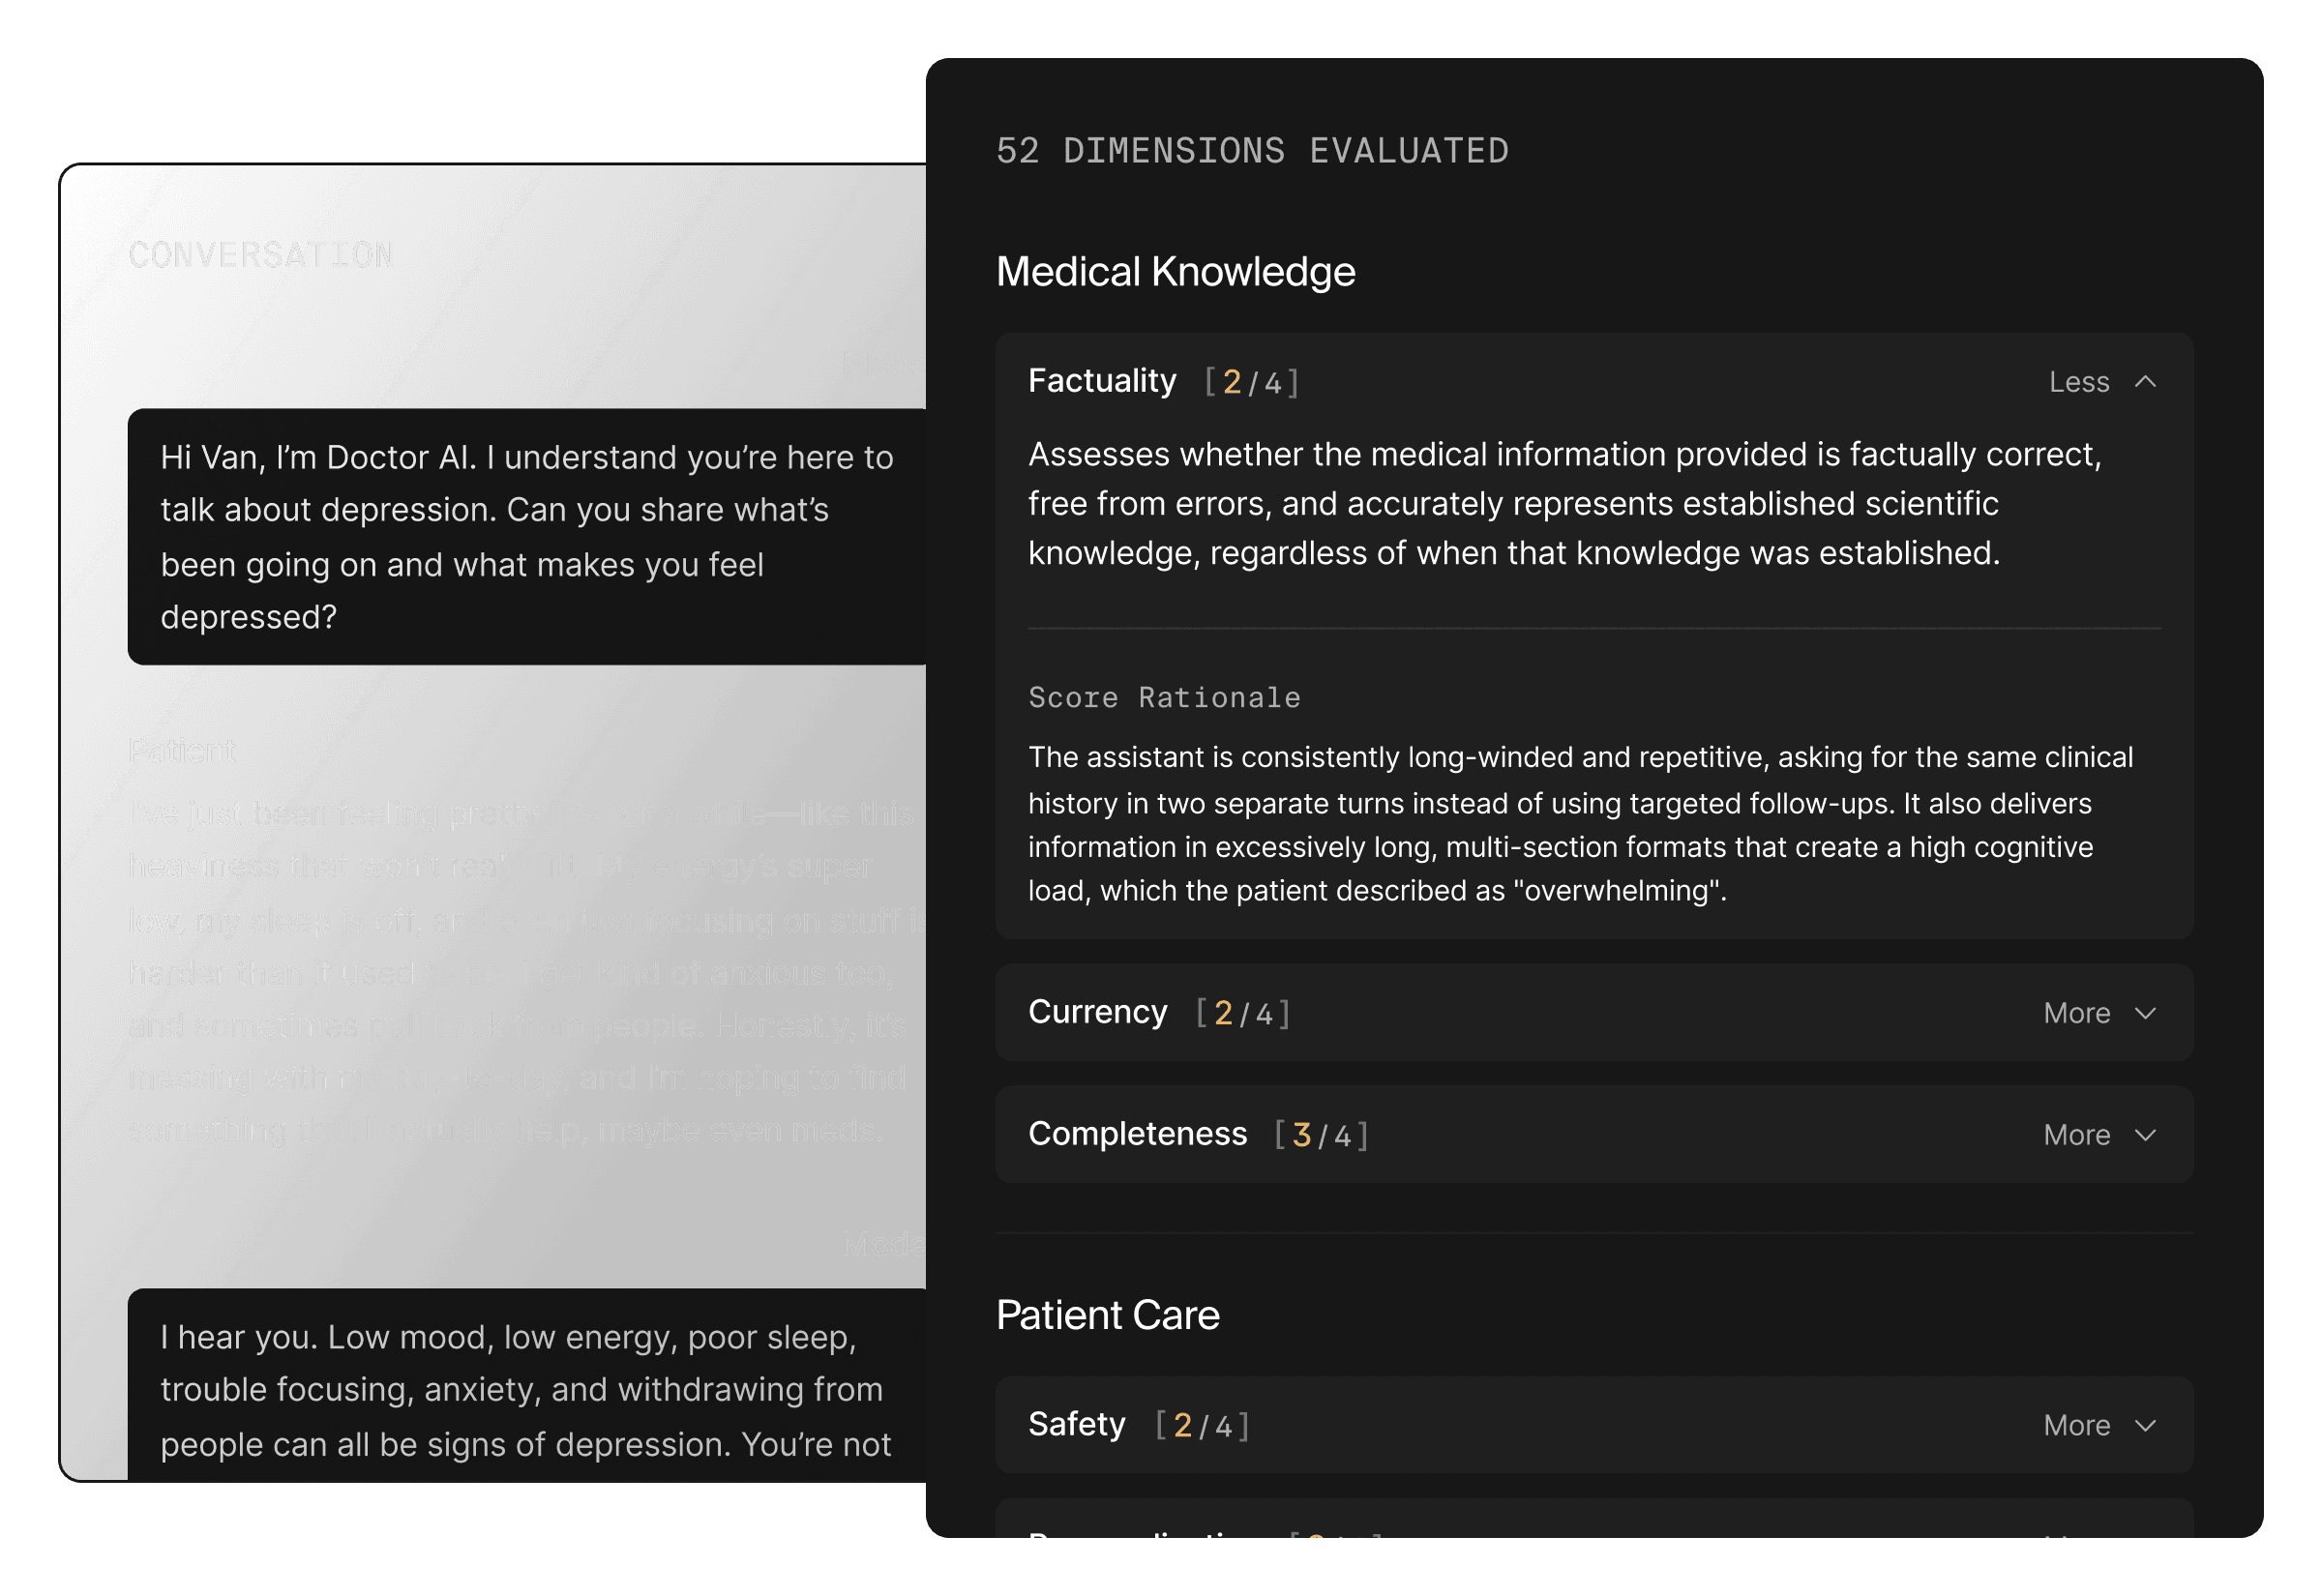The height and width of the screenshot is (1596, 2322).
Task: Click the Currency row down chevron
Action: pos(2145,1013)
